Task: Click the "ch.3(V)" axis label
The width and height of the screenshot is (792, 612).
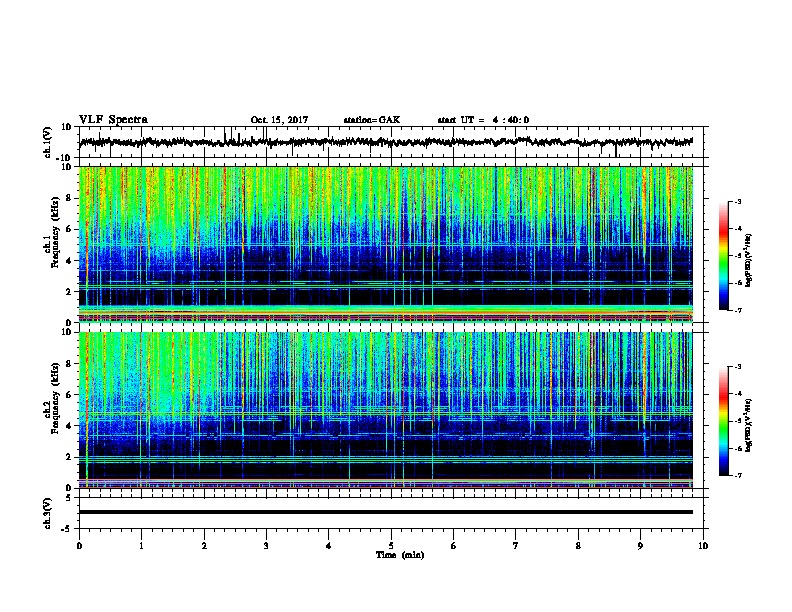Action: point(48,514)
